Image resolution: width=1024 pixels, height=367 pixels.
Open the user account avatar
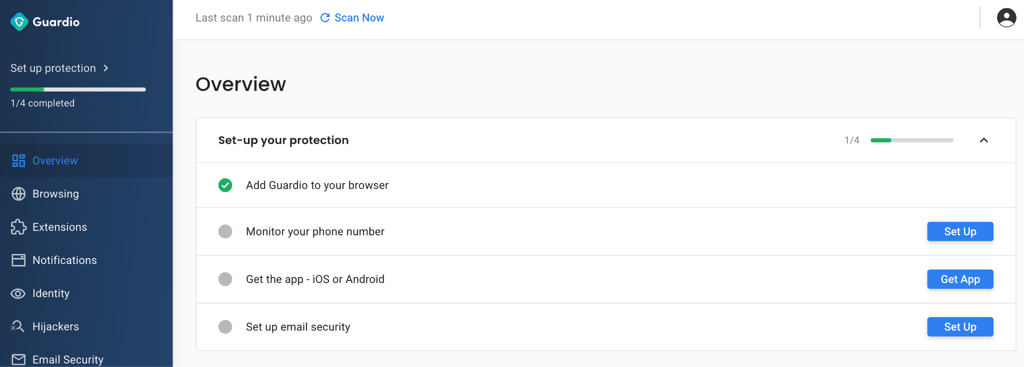coord(1006,18)
